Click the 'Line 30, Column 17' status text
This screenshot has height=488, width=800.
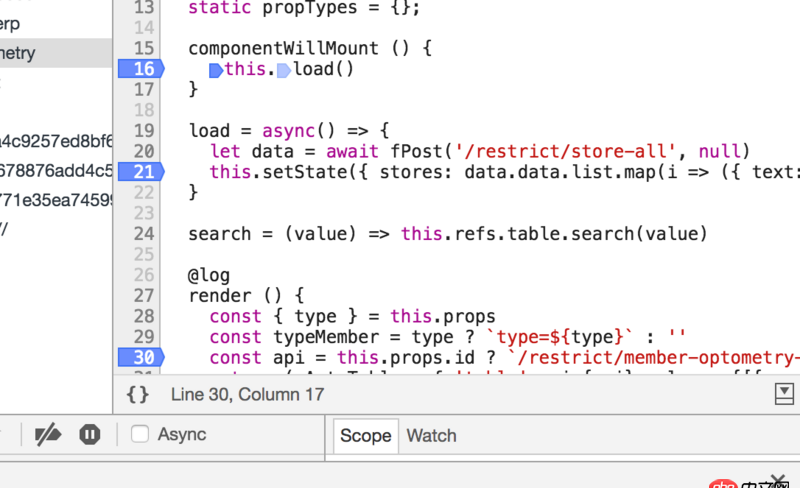[x=247, y=395]
